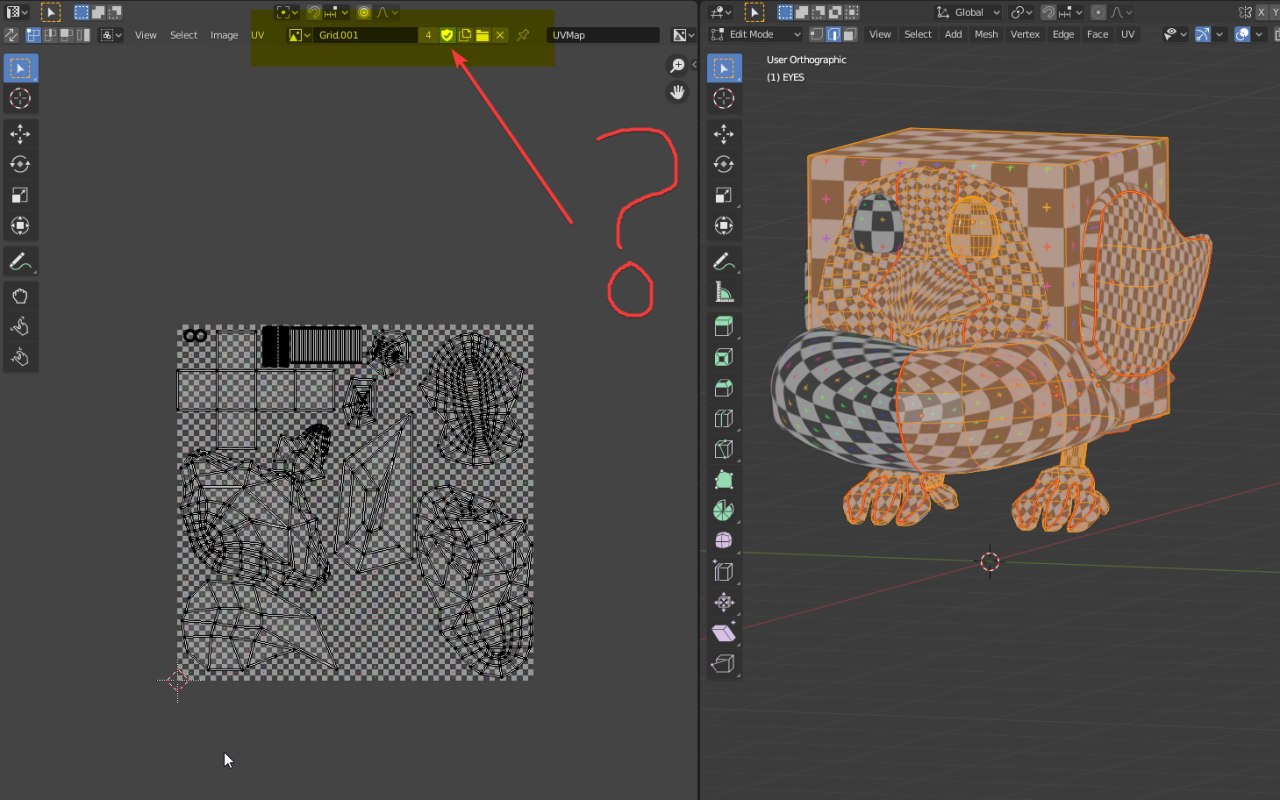Select the Inset Faces tool

724,357
